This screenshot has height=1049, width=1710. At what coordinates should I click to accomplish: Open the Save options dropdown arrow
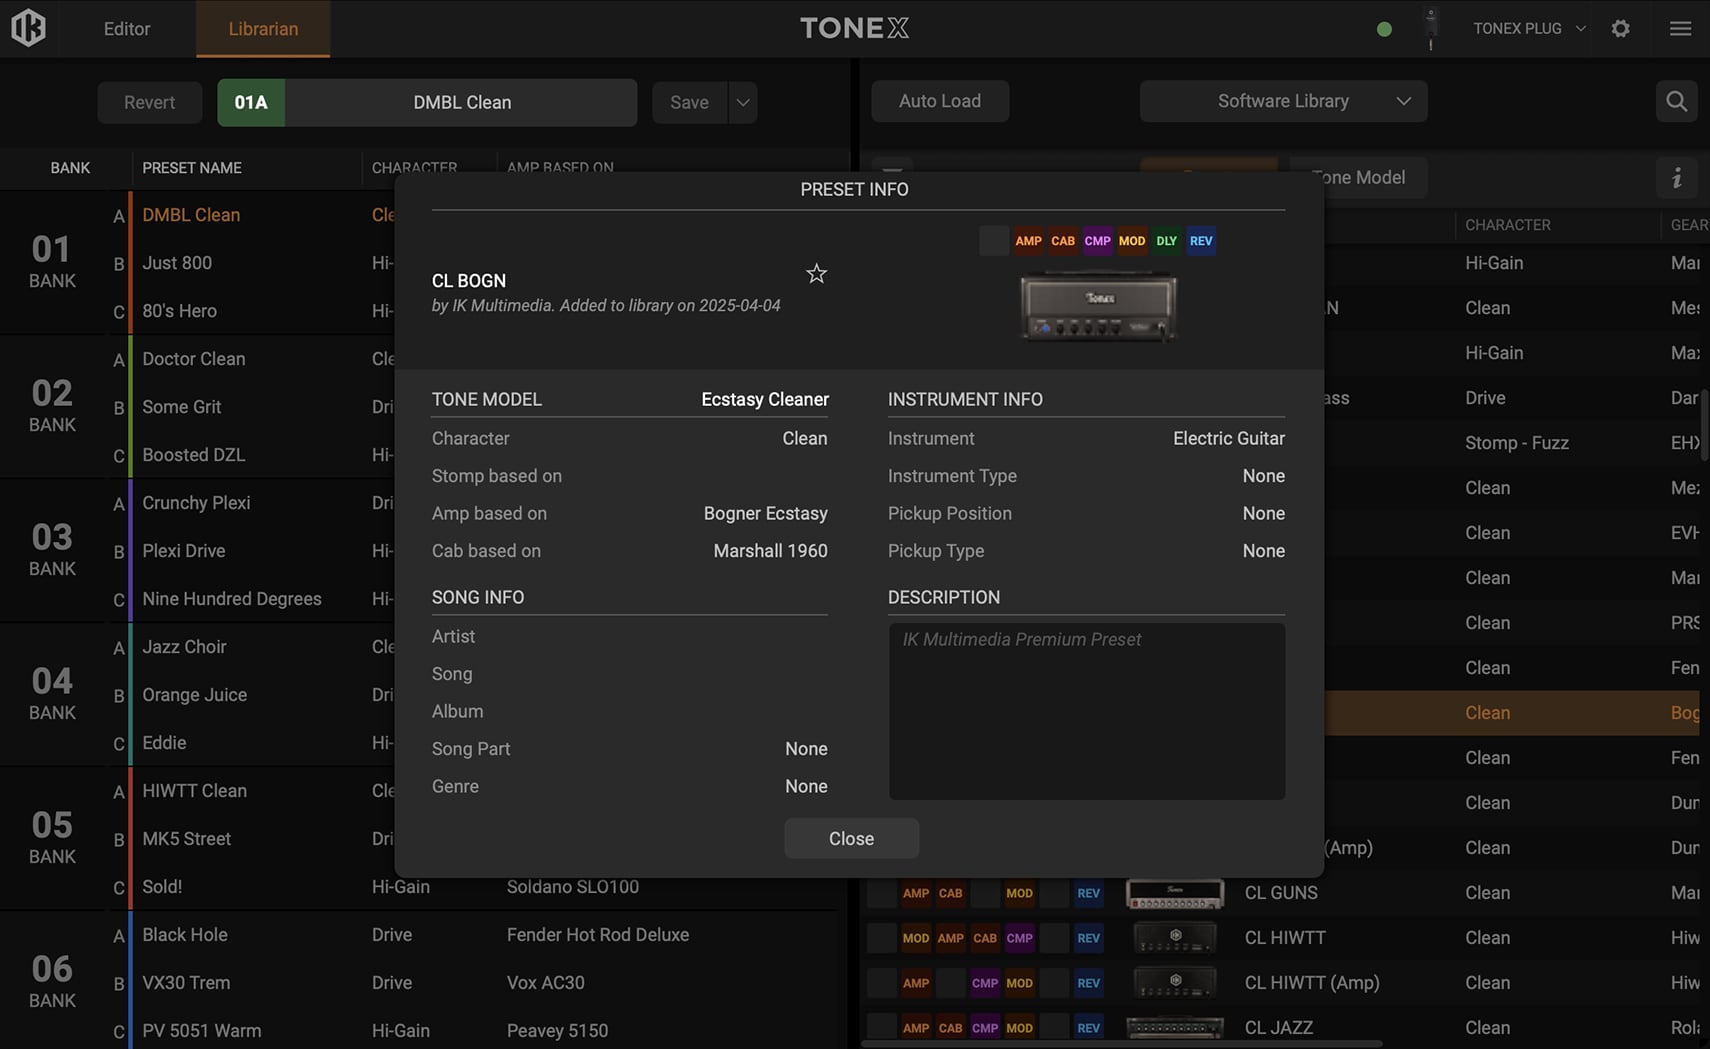pyautogui.click(x=742, y=103)
